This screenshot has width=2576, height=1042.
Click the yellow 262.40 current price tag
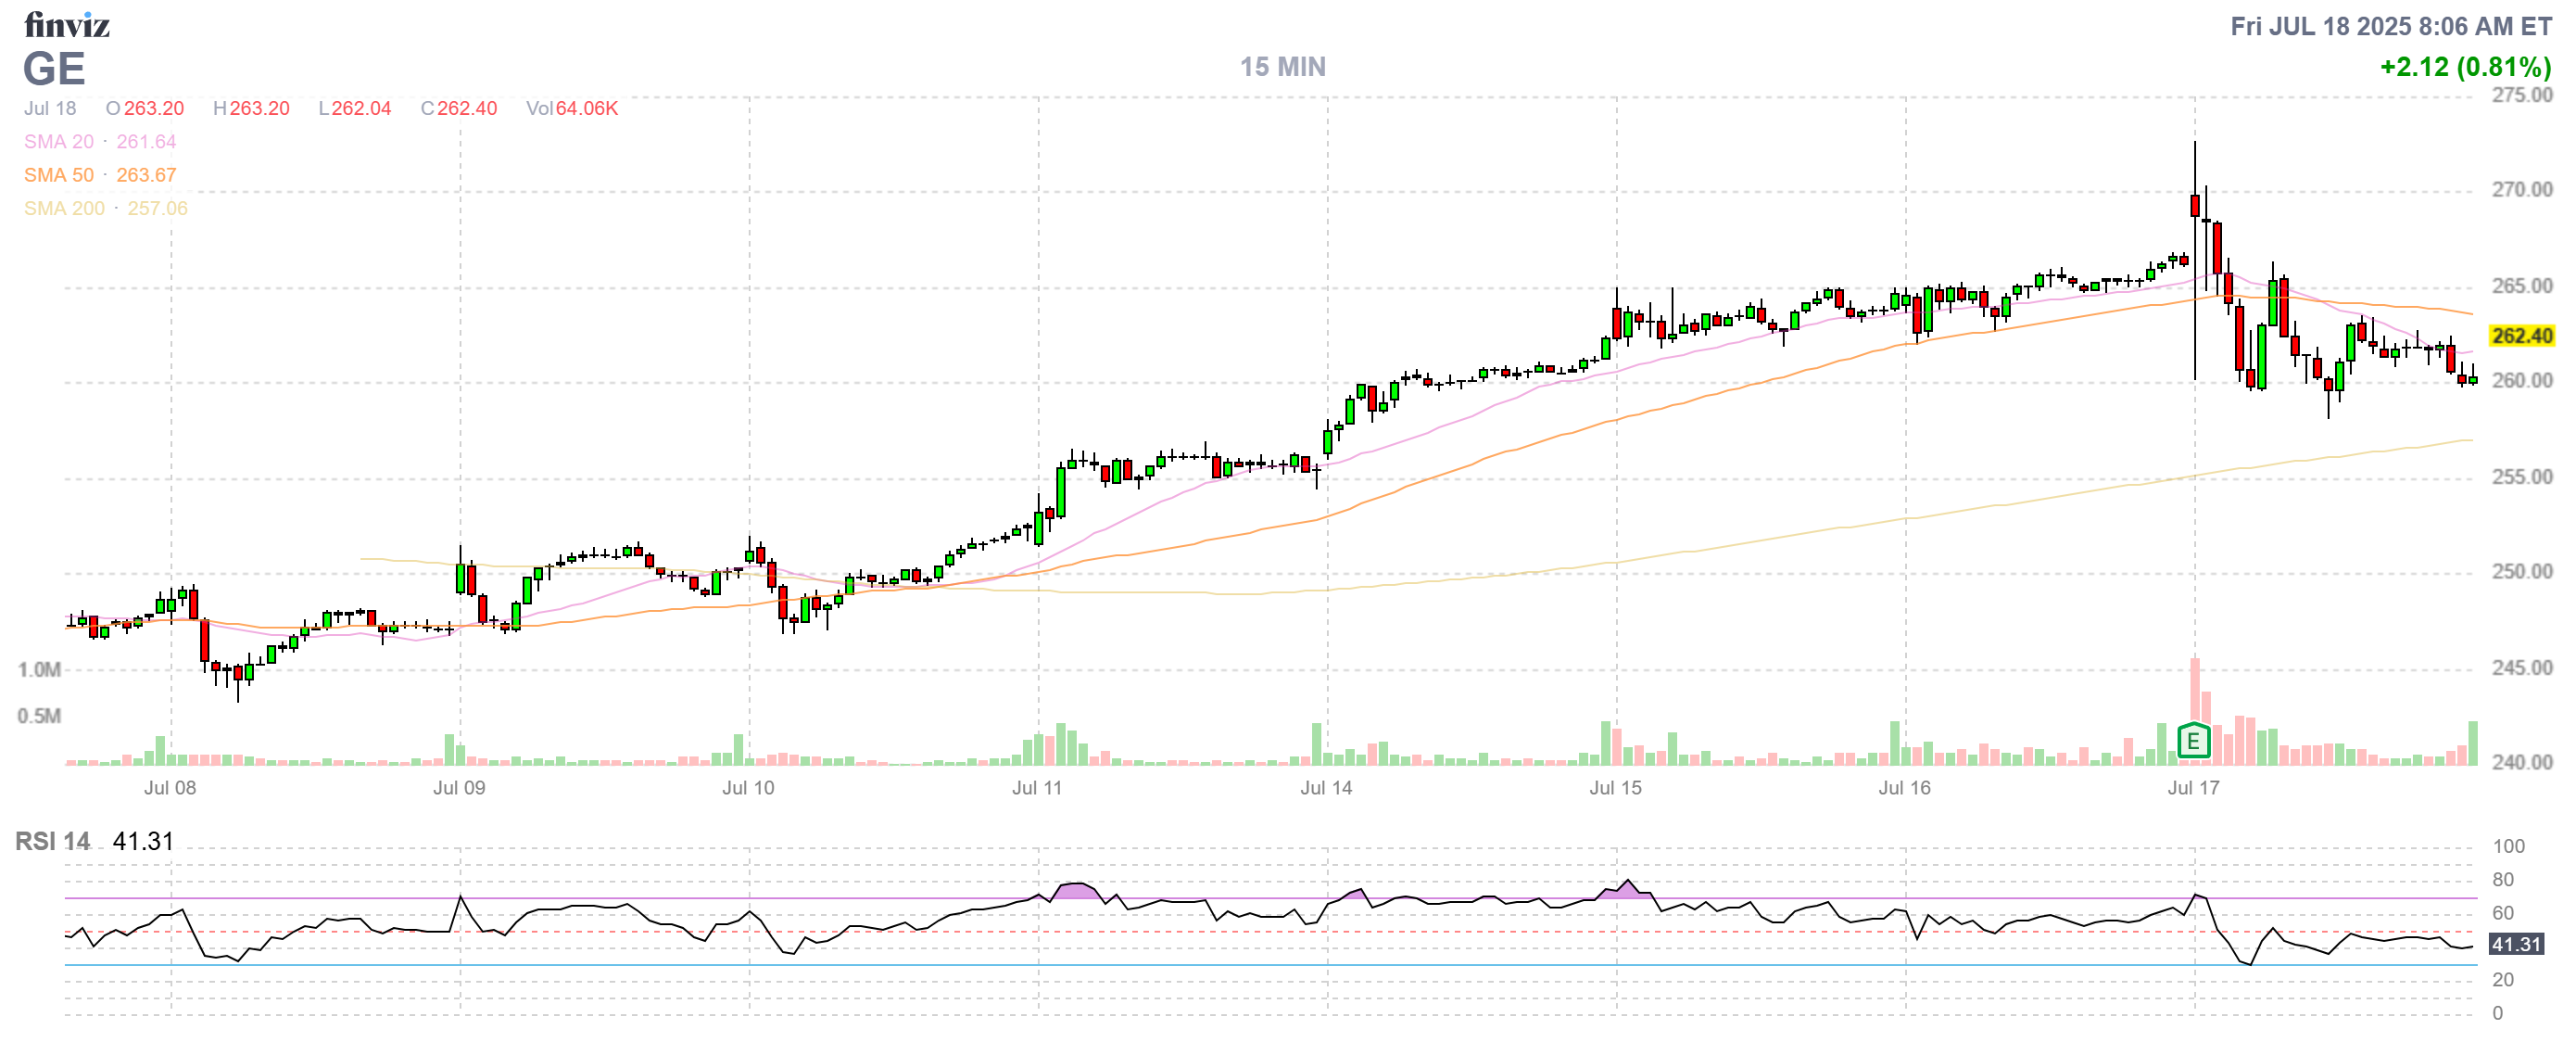click(2521, 336)
